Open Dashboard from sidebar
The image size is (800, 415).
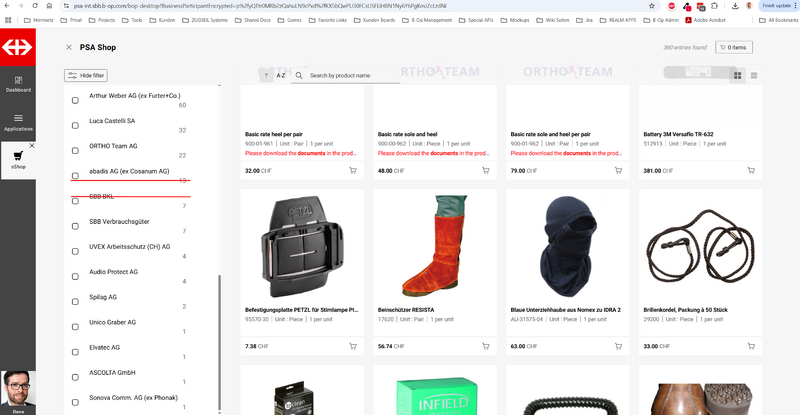click(x=18, y=84)
